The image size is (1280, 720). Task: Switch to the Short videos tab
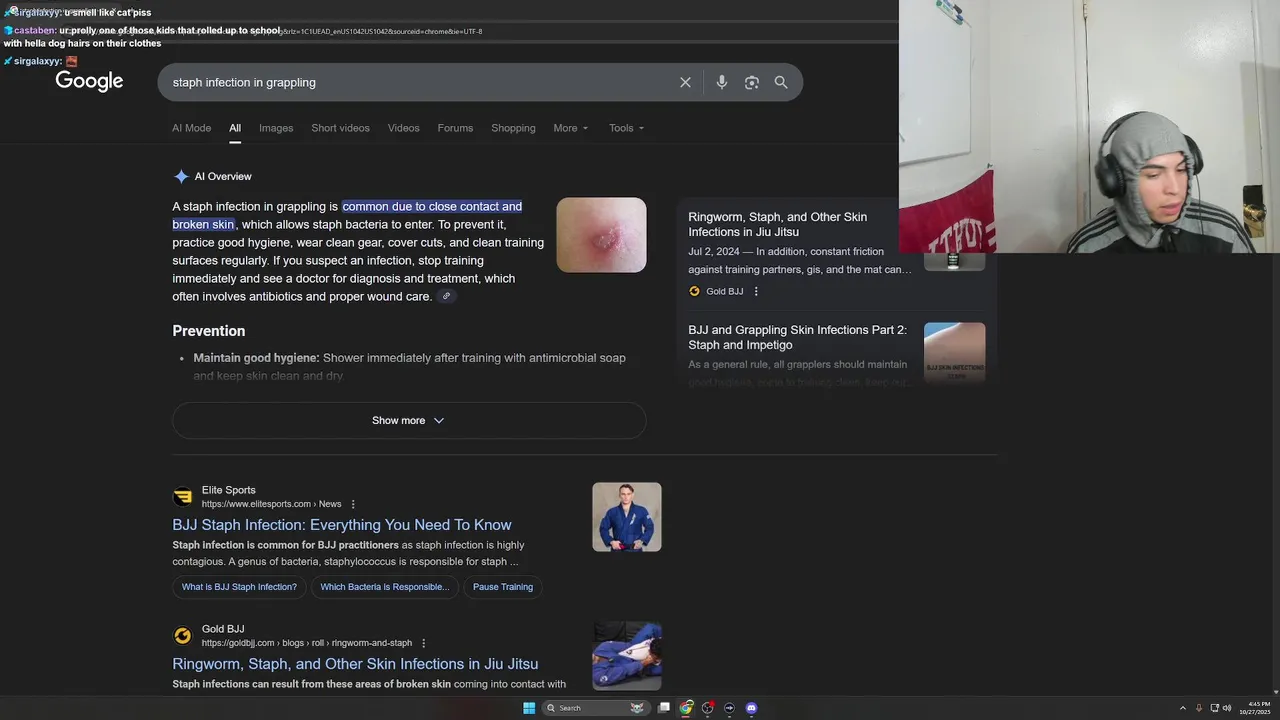point(340,128)
